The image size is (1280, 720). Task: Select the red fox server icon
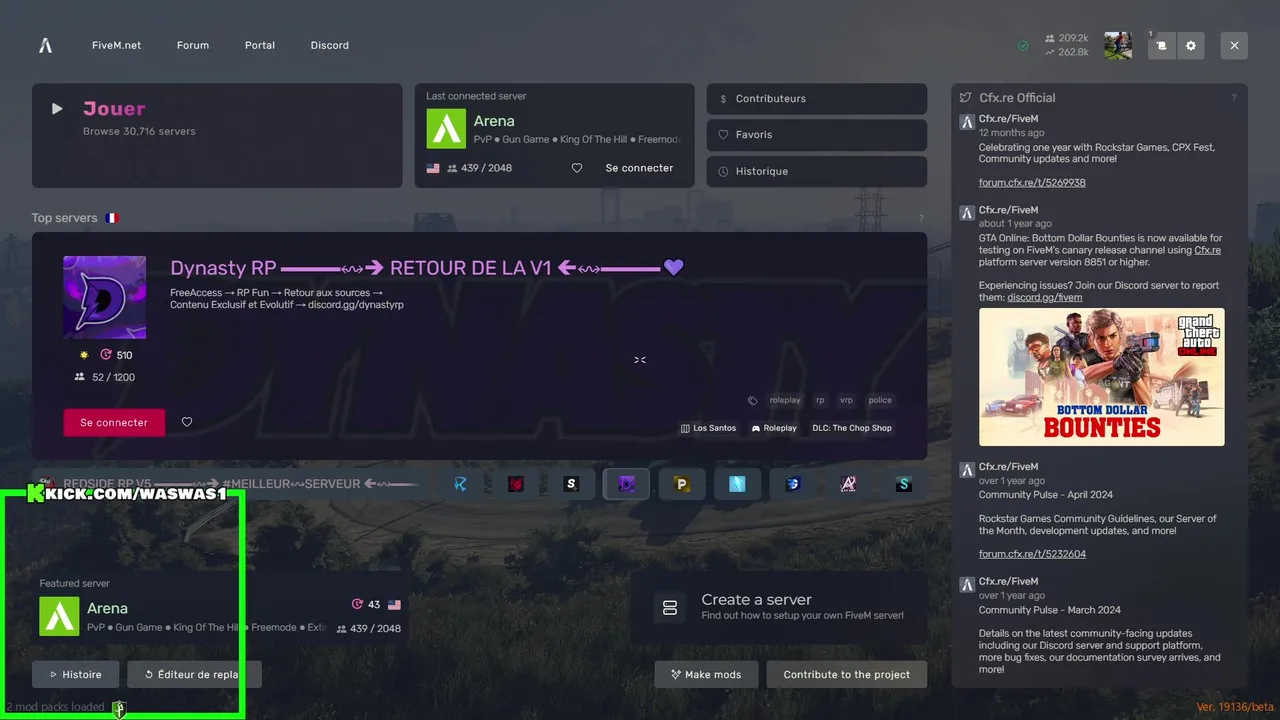[x=516, y=484]
